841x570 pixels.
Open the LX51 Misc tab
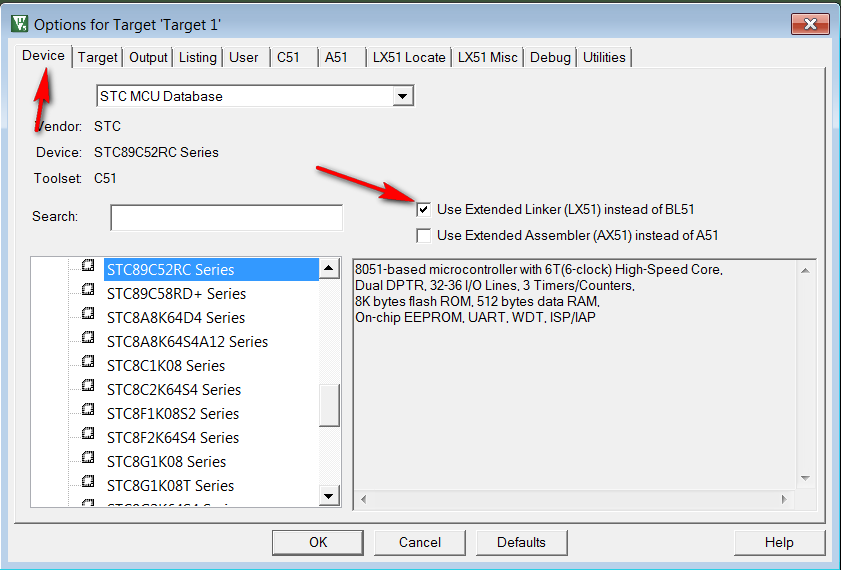[x=488, y=57]
